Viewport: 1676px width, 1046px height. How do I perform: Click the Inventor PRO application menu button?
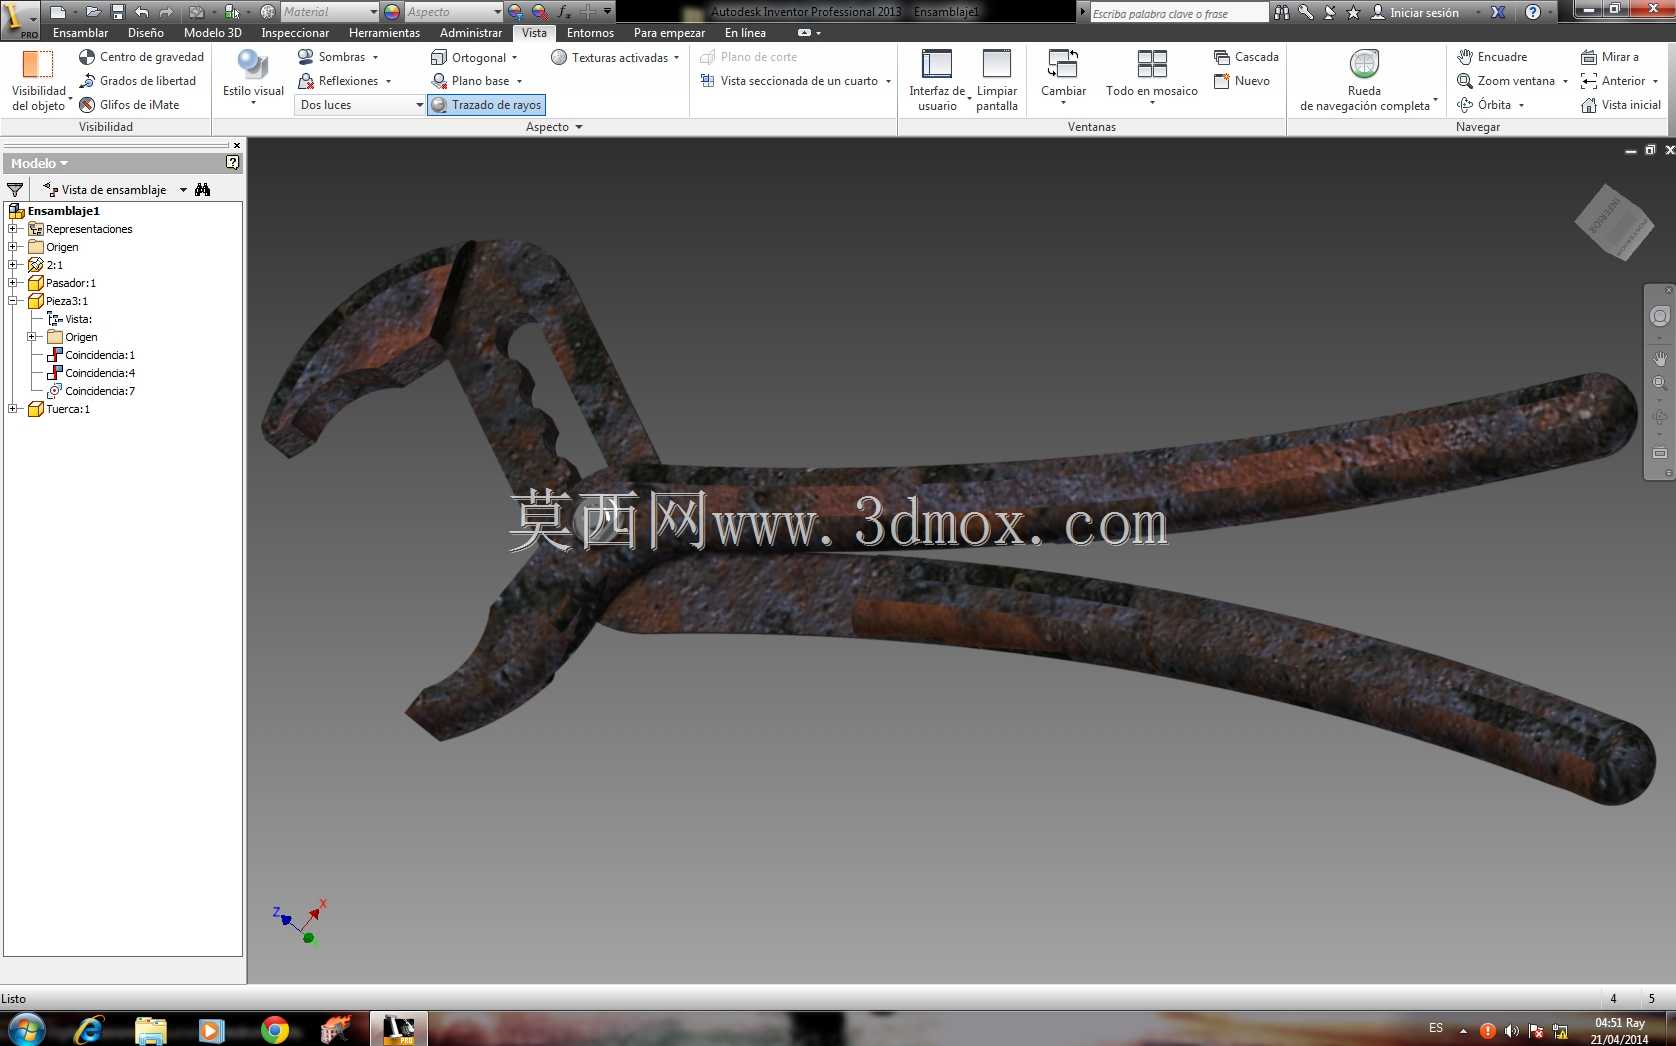[20, 19]
